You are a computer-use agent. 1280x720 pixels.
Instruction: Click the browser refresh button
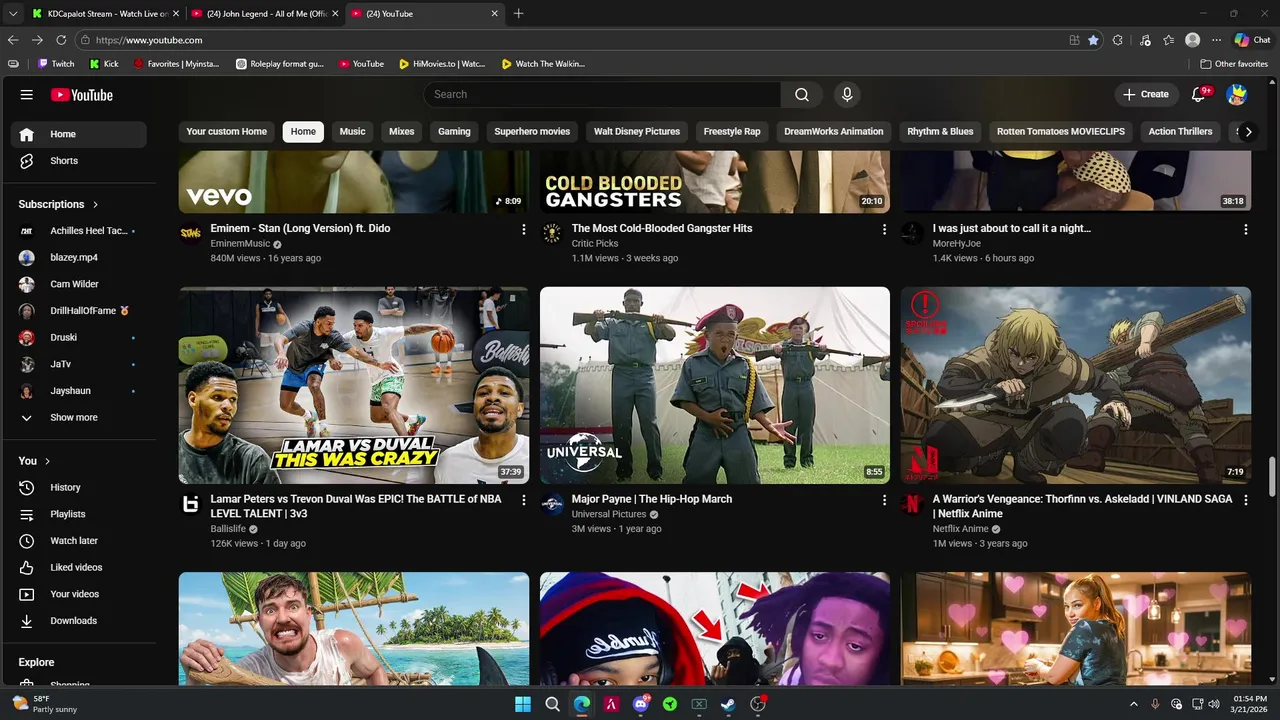coord(61,40)
